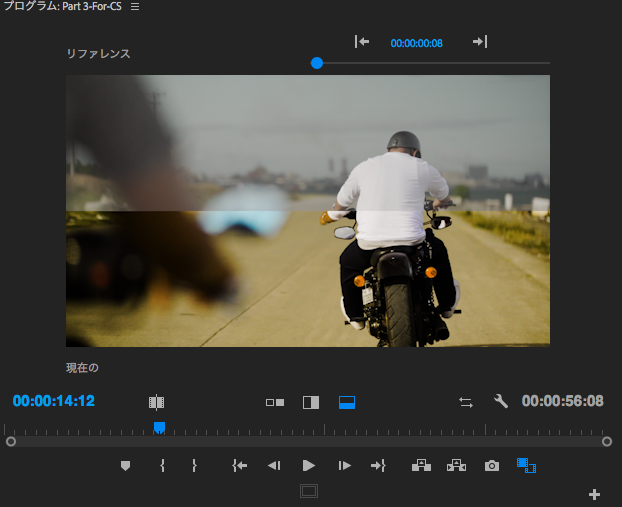Swap sides of the comparison

point(466,402)
